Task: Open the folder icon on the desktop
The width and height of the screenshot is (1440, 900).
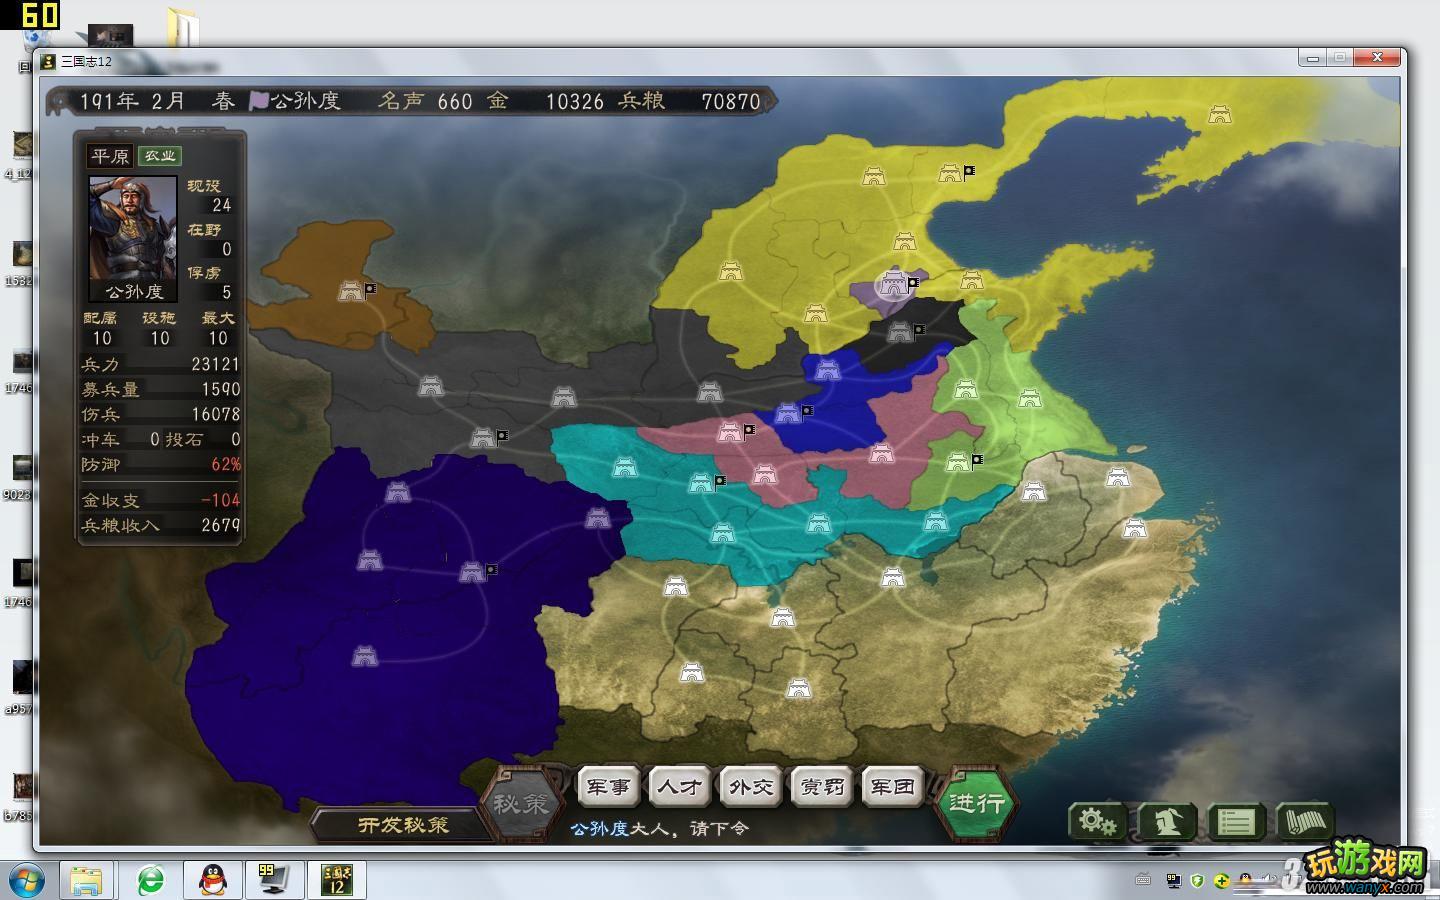Action: [183, 27]
